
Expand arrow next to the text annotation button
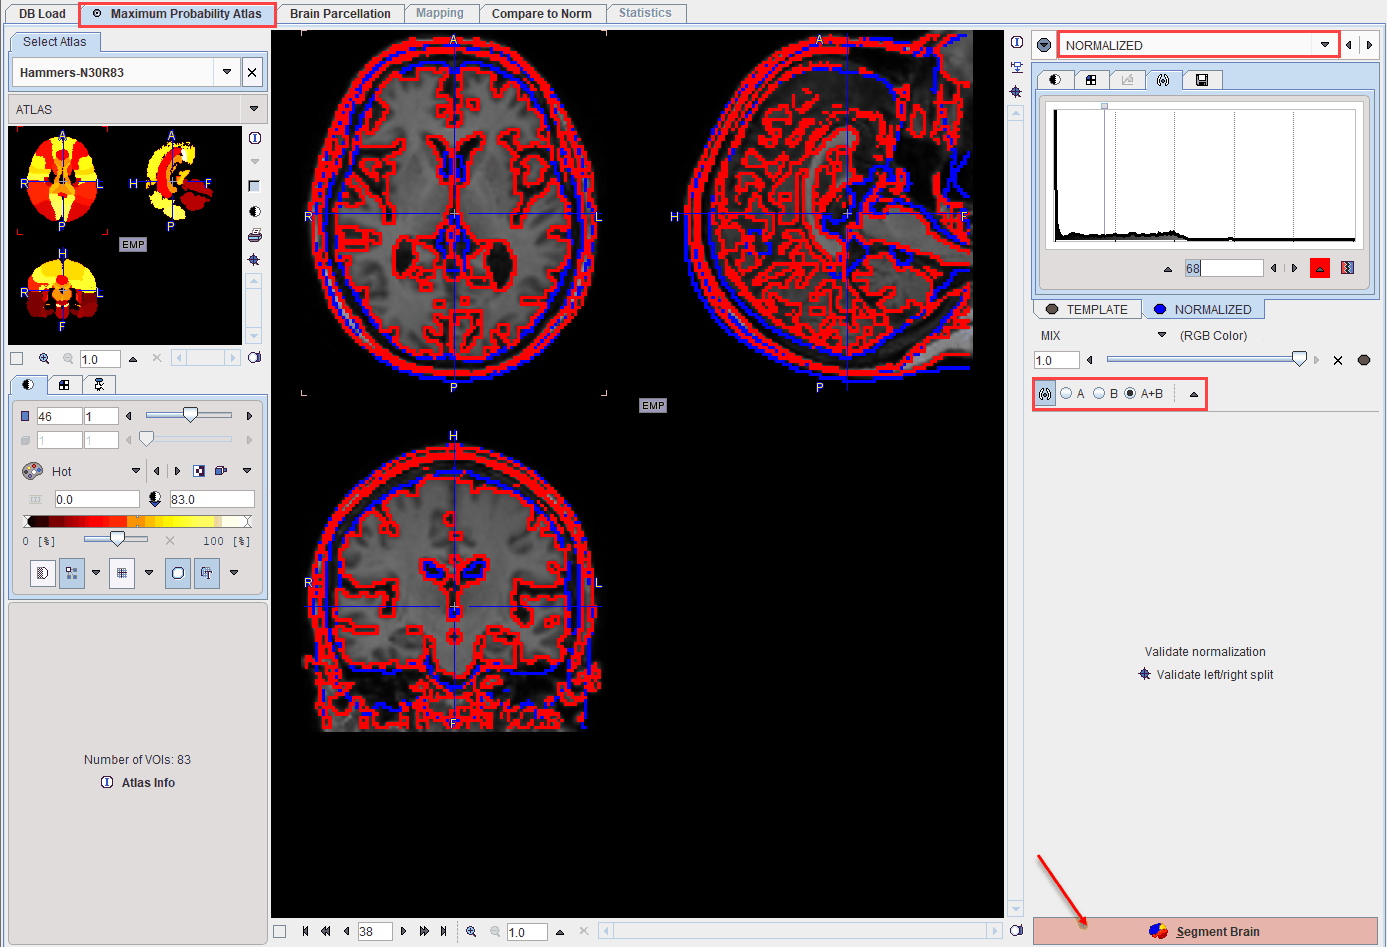tap(234, 573)
